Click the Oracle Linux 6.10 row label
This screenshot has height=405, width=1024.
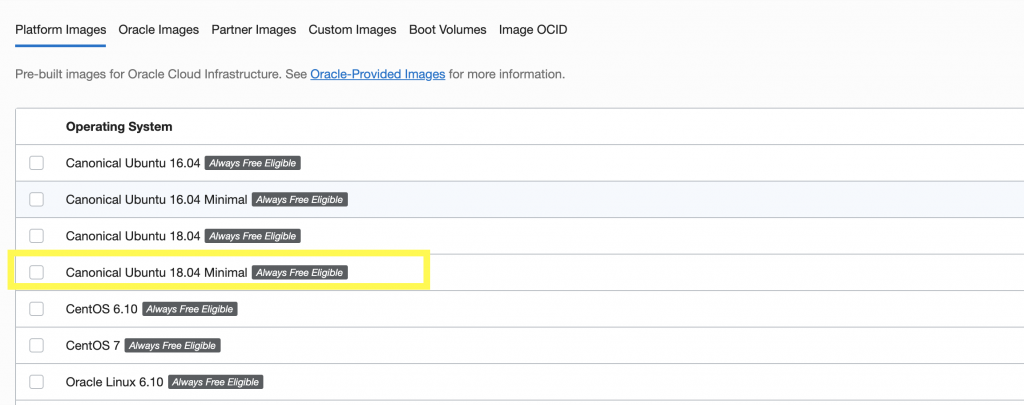click(x=114, y=382)
